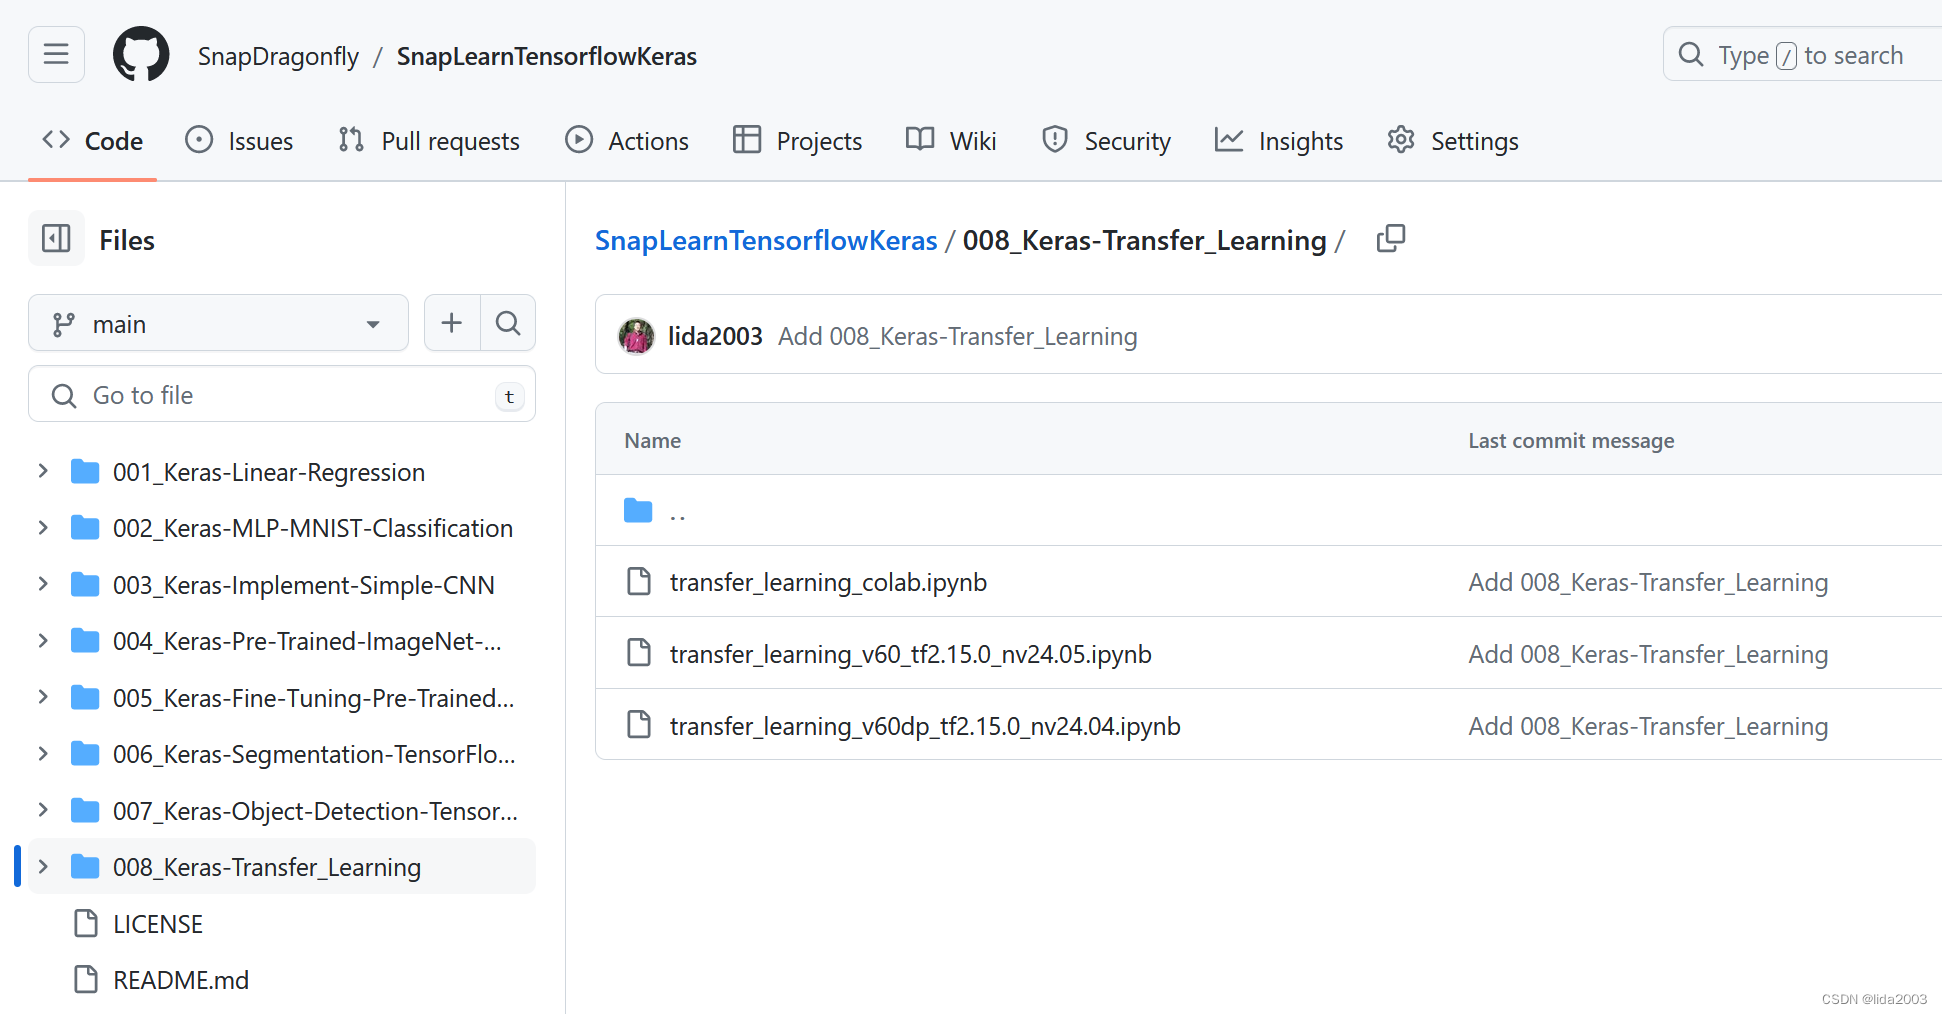
Task: Open SnapLearnTensorflowKeras repo link in header
Action: [547, 56]
